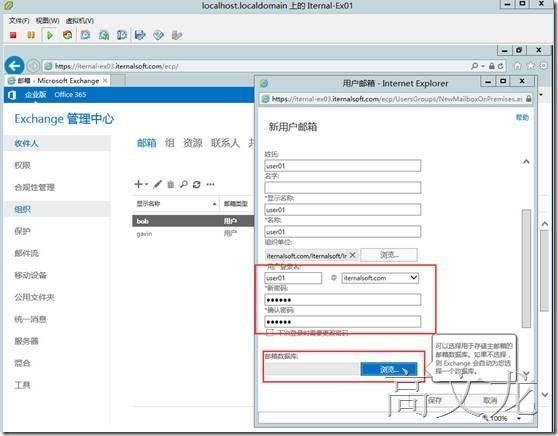Select 合规性管理 in the left navigation

tap(57, 188)
